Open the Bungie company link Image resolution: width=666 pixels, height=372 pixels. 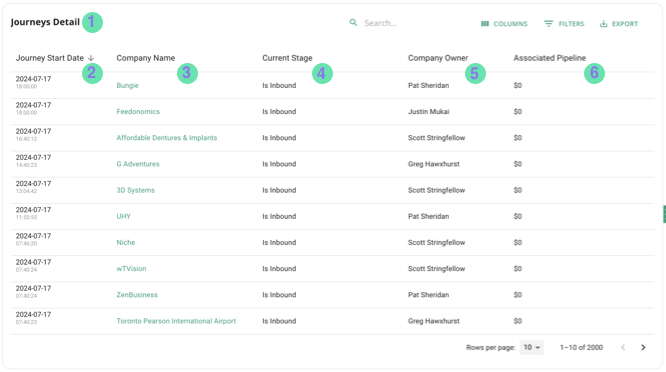[x=127, y=85]
